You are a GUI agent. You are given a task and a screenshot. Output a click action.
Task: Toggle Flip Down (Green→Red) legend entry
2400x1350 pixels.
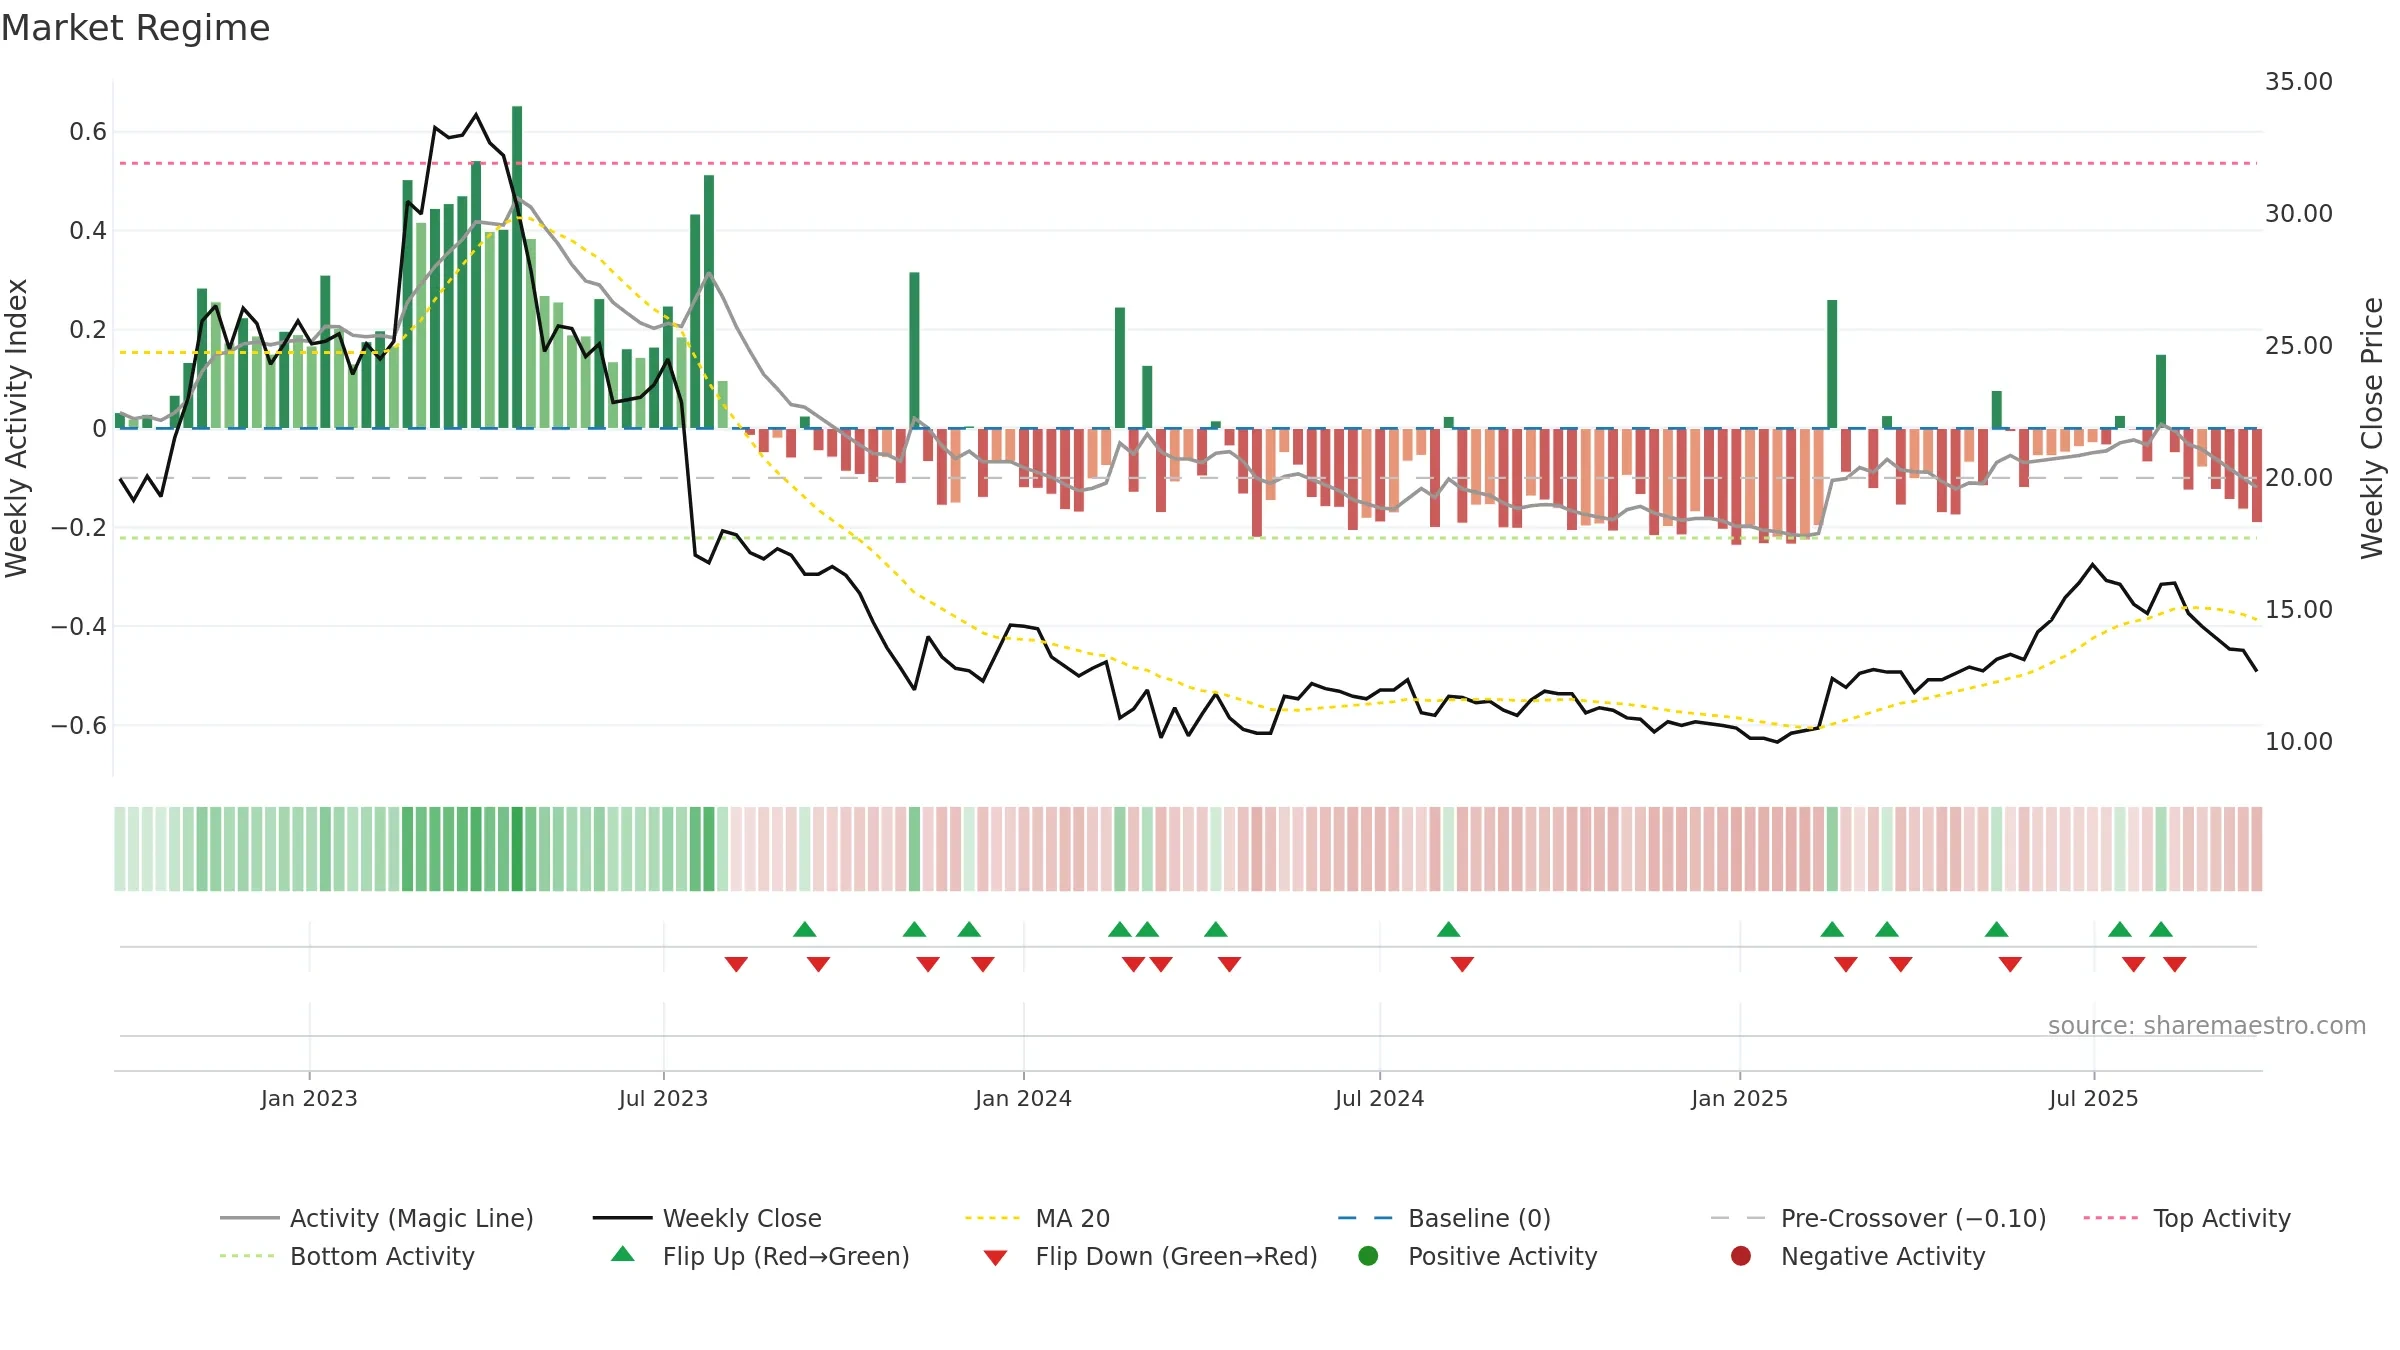(x=1150, y=1256)
